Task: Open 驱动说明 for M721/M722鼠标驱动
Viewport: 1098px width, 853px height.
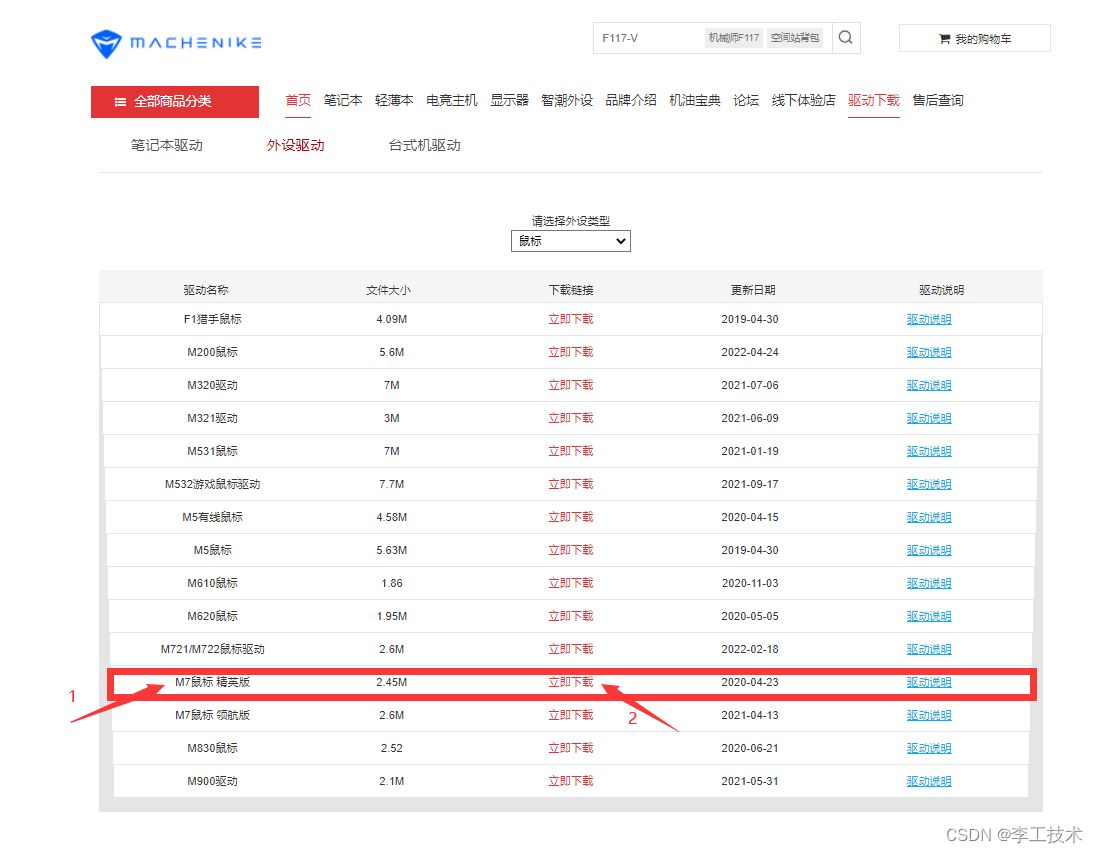Action: pyautogui.click(x=929, y=649)
